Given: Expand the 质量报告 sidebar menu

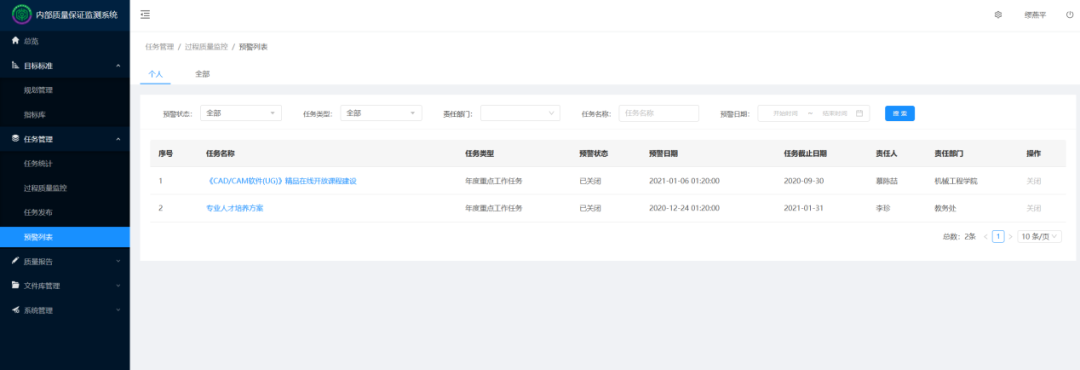Looking at the screenshot, I should pos(65,261).
